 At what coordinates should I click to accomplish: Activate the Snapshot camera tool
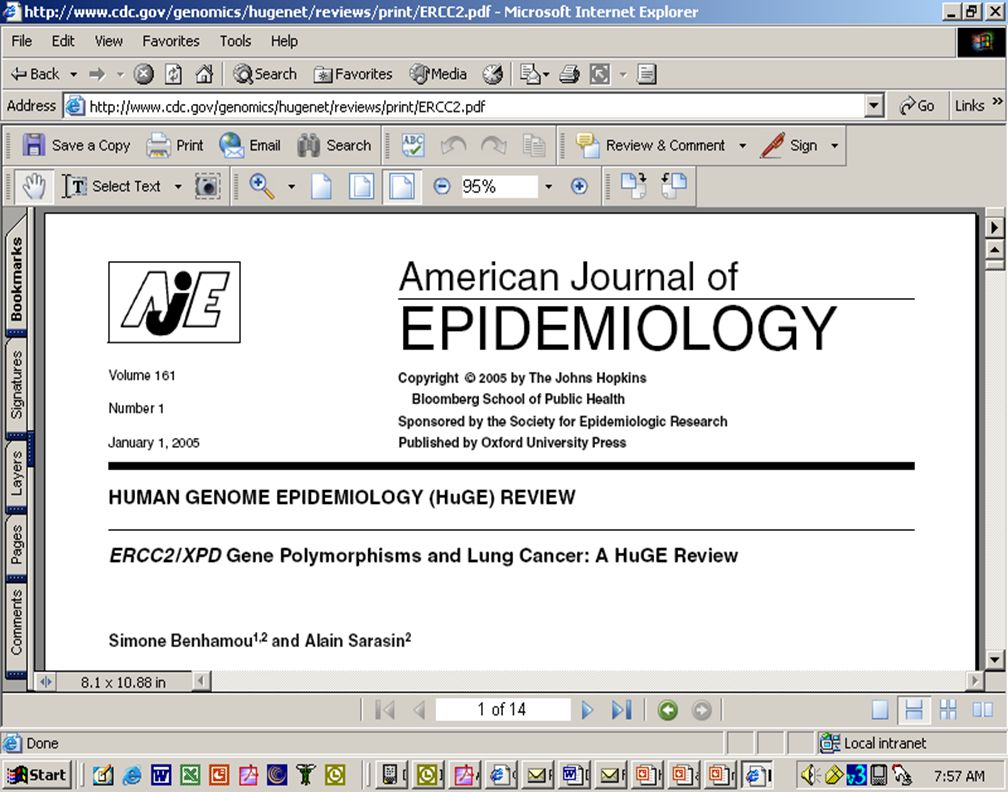[x=208, y=186]
